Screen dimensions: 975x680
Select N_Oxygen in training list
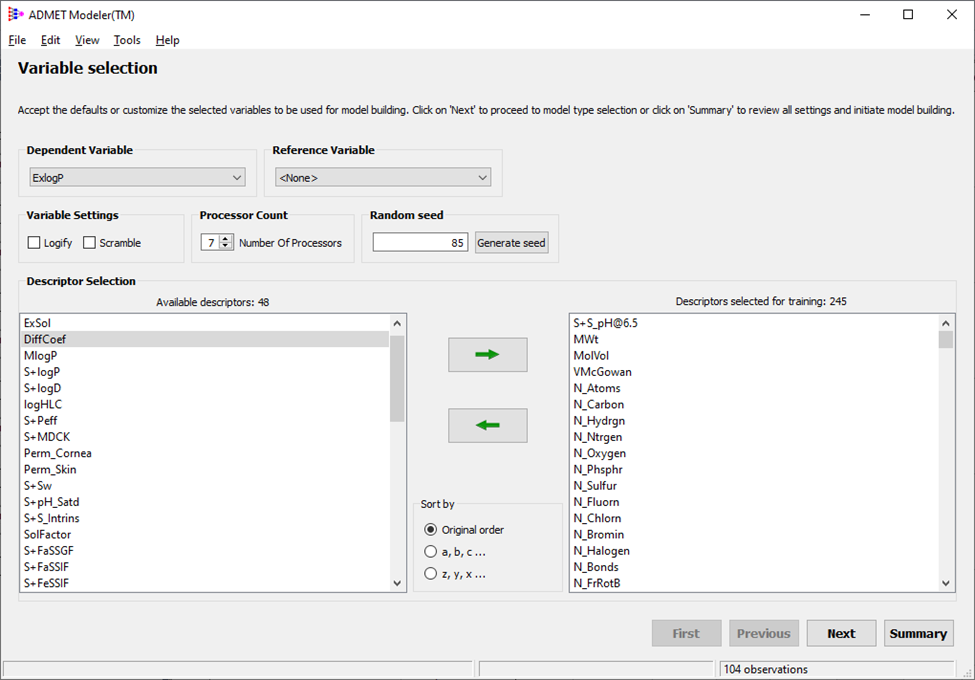point(754,453)
